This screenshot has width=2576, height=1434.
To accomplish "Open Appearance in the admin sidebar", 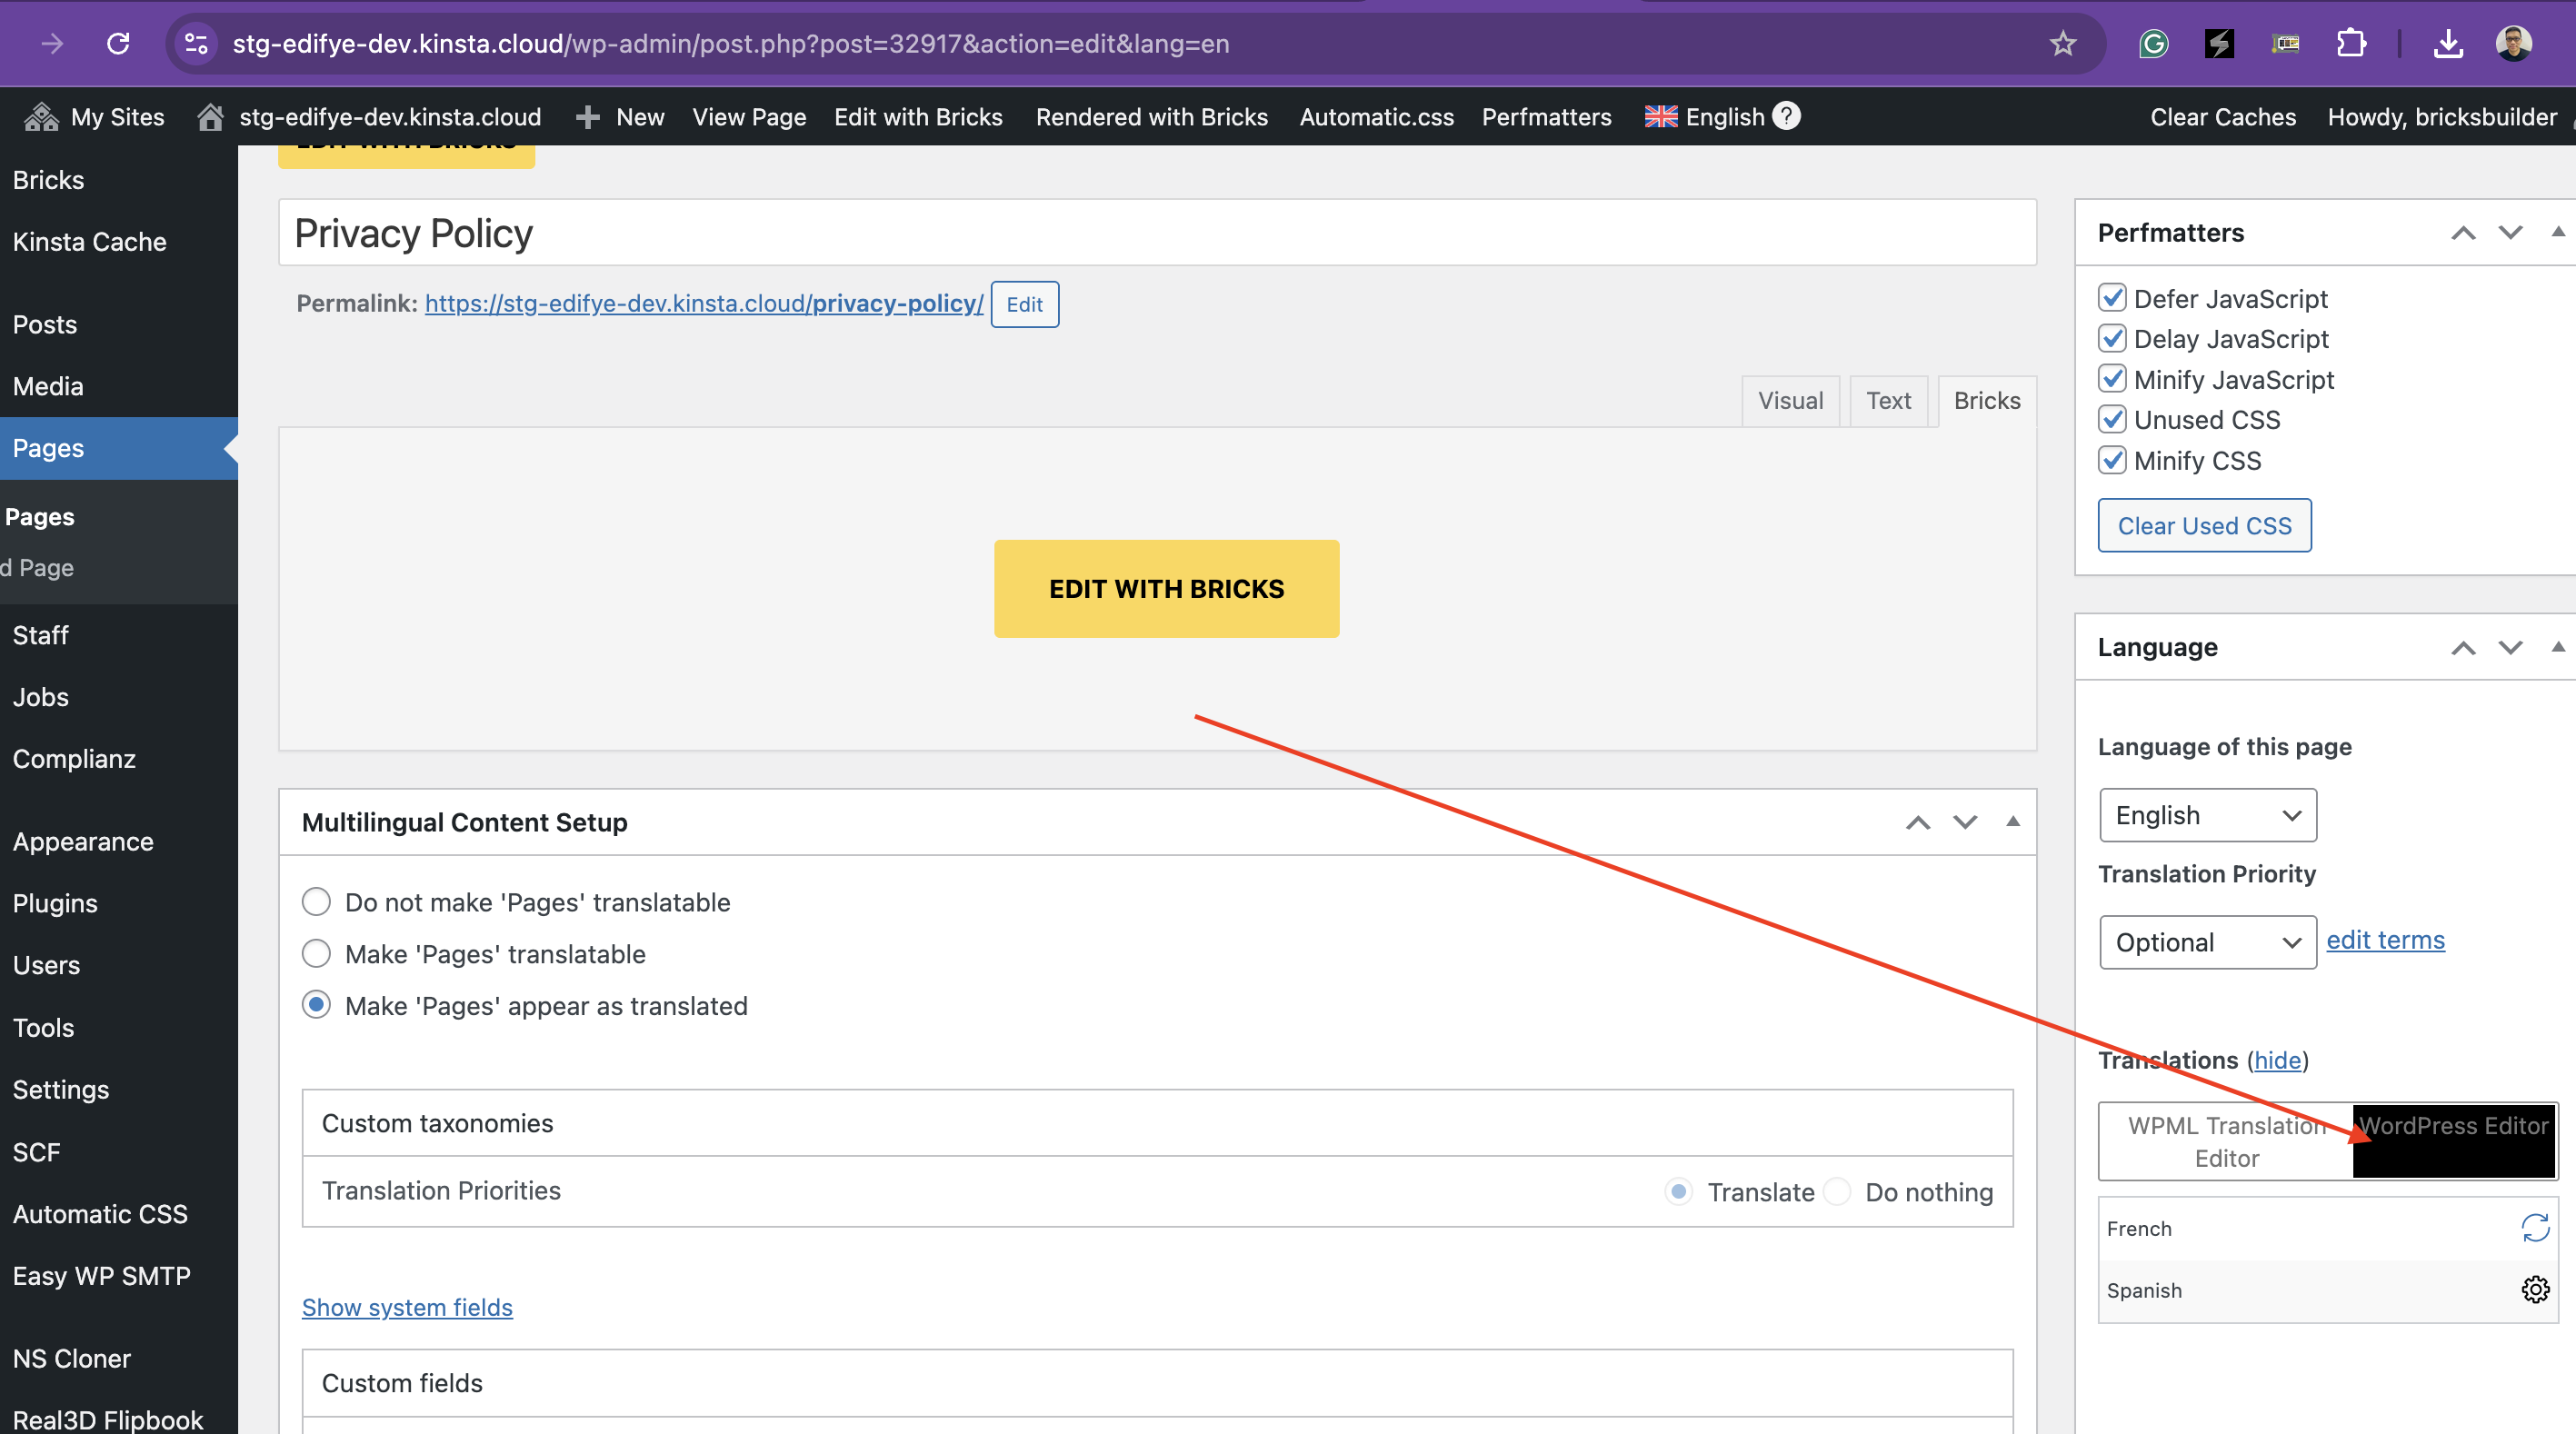I will pos(83,841).
